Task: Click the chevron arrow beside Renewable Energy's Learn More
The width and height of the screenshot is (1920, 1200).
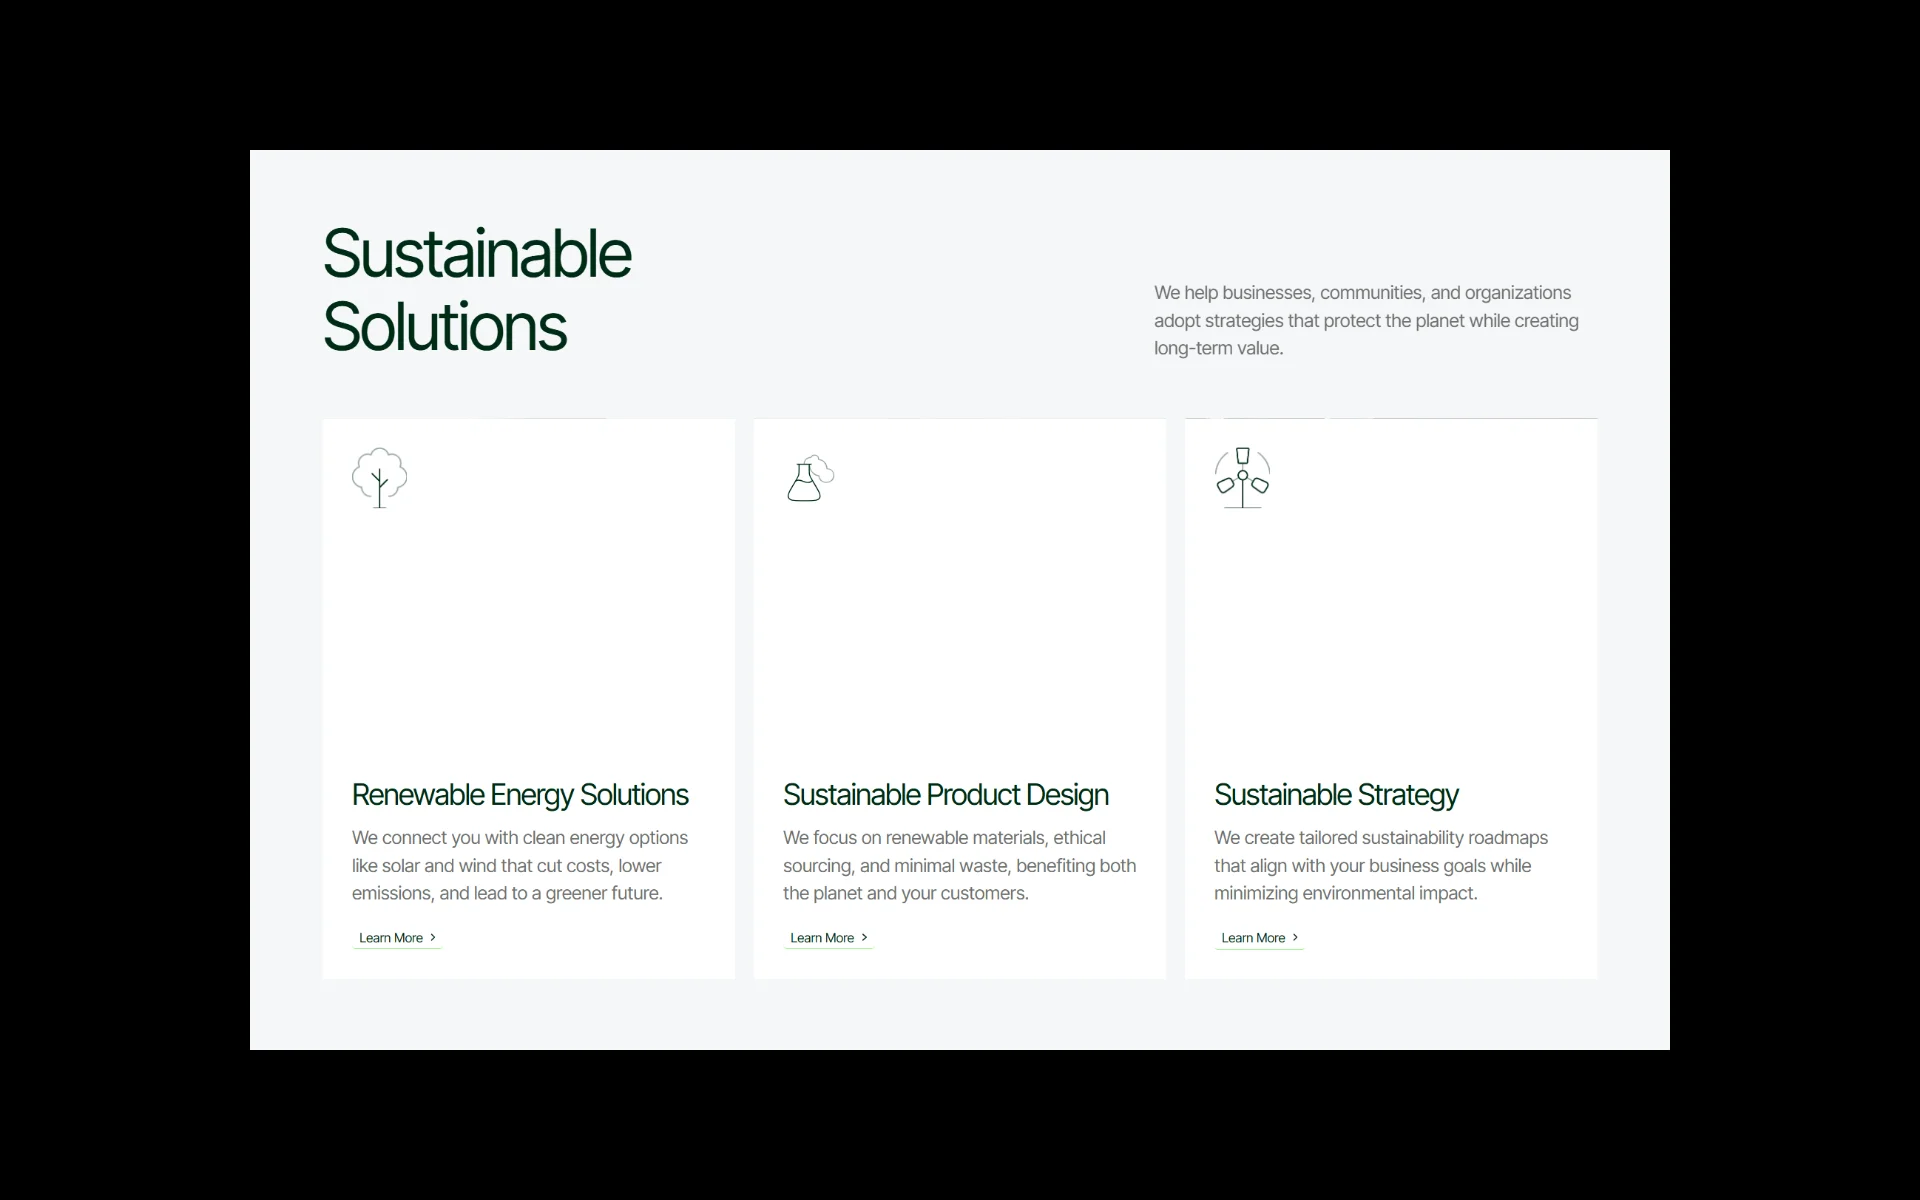Action: (433, 937)
